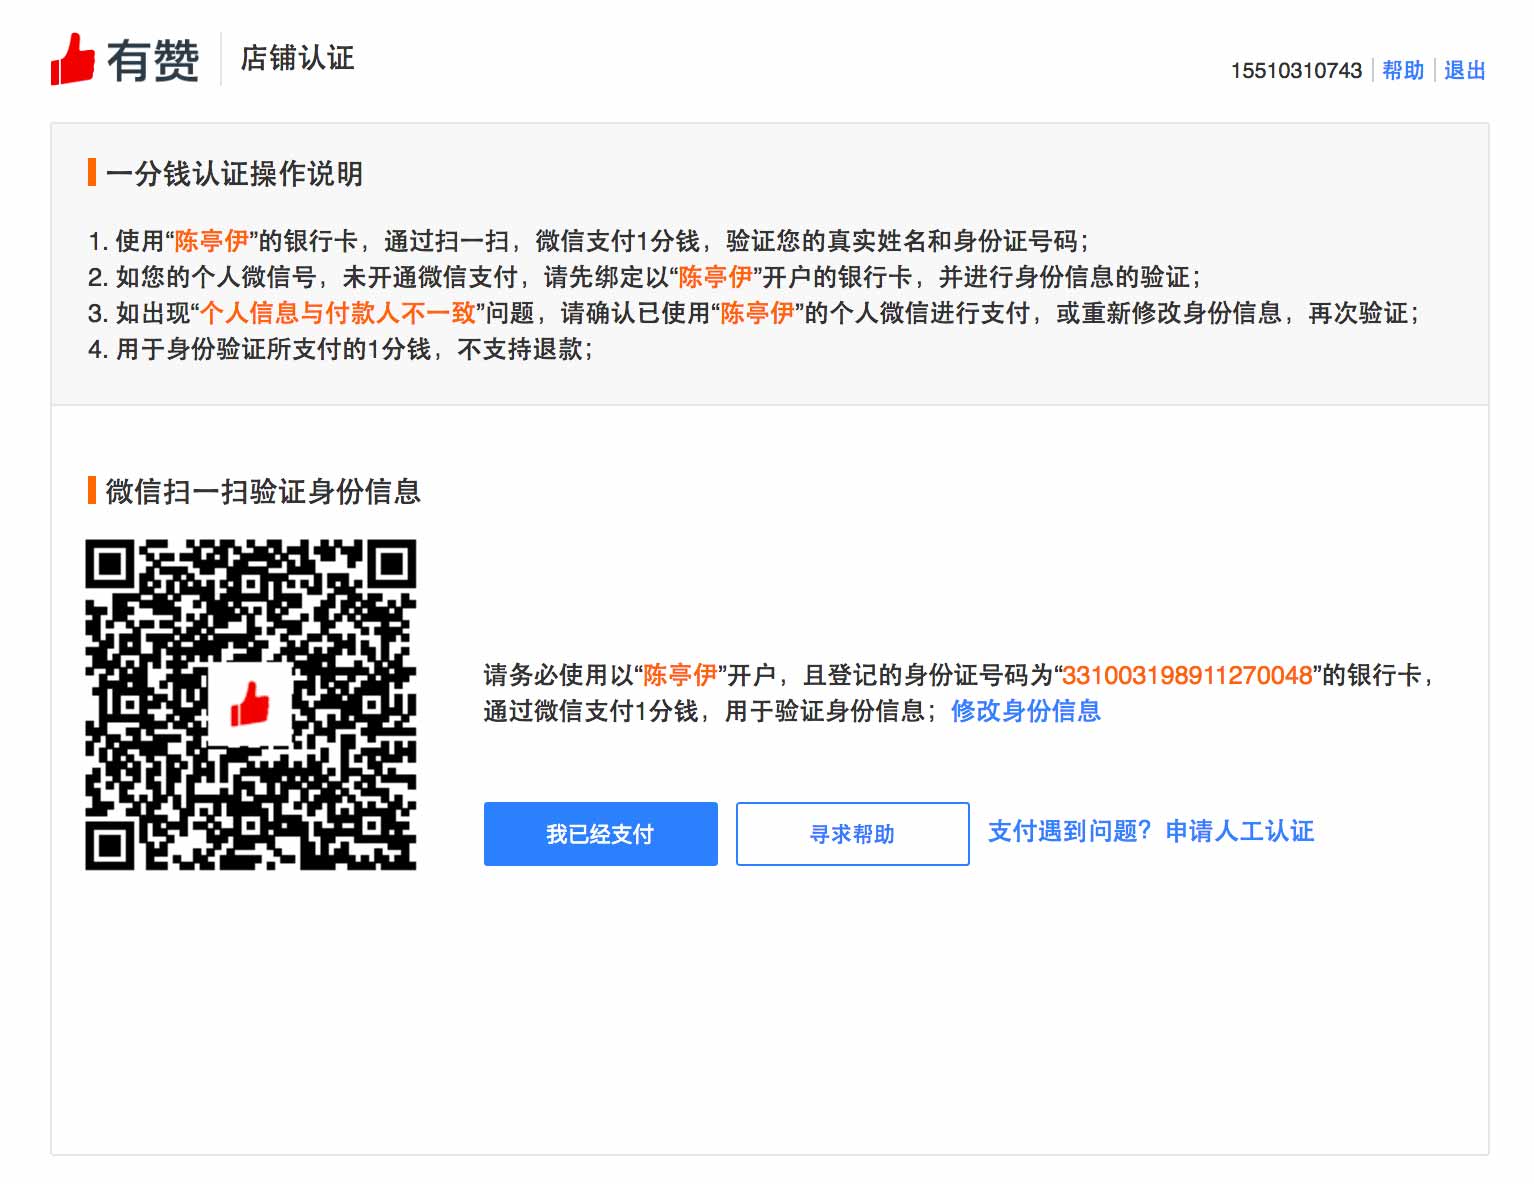Click the ID number 331003198911270048
The width and height of the screenshot is (1534, 1184).
(1187, 675)
